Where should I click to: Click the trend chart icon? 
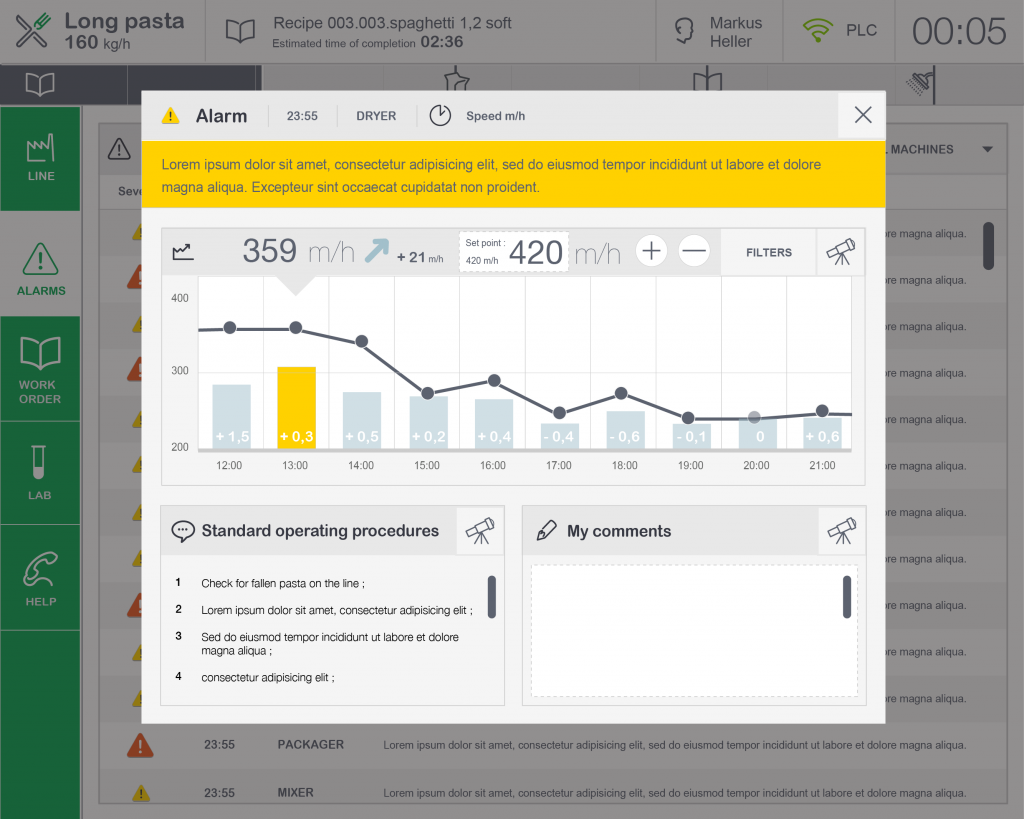tap(183, 253)
